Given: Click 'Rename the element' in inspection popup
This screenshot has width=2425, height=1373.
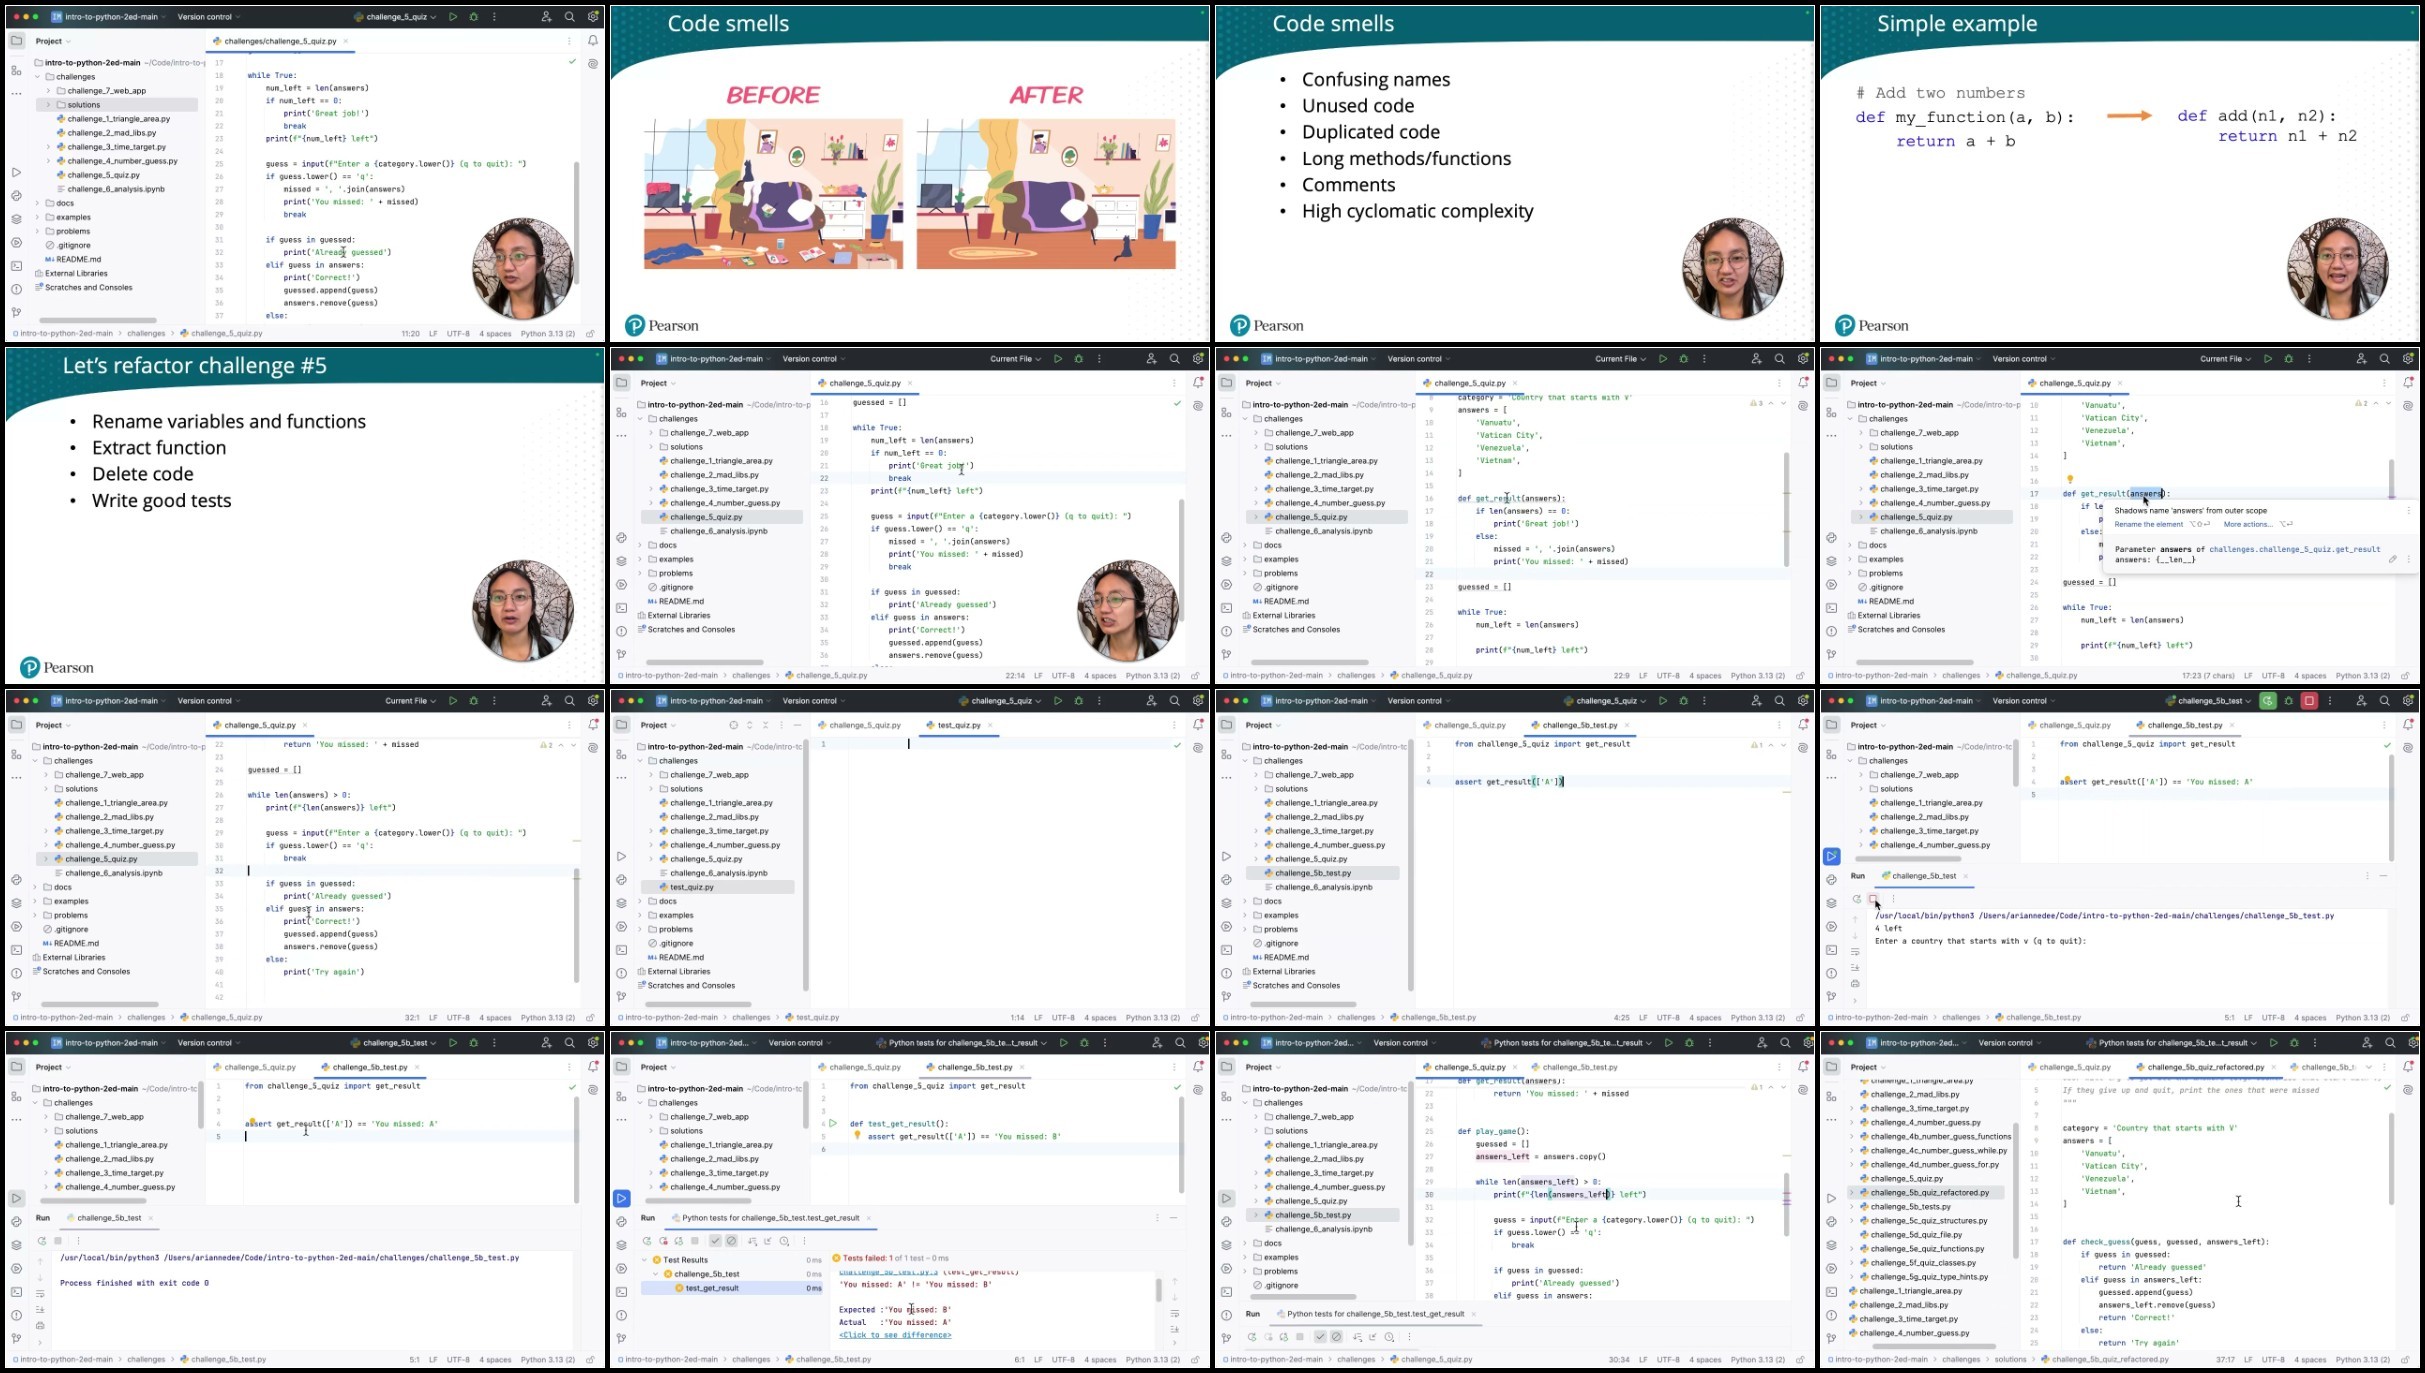Looking at the screenshot, I should [2148, 524].
